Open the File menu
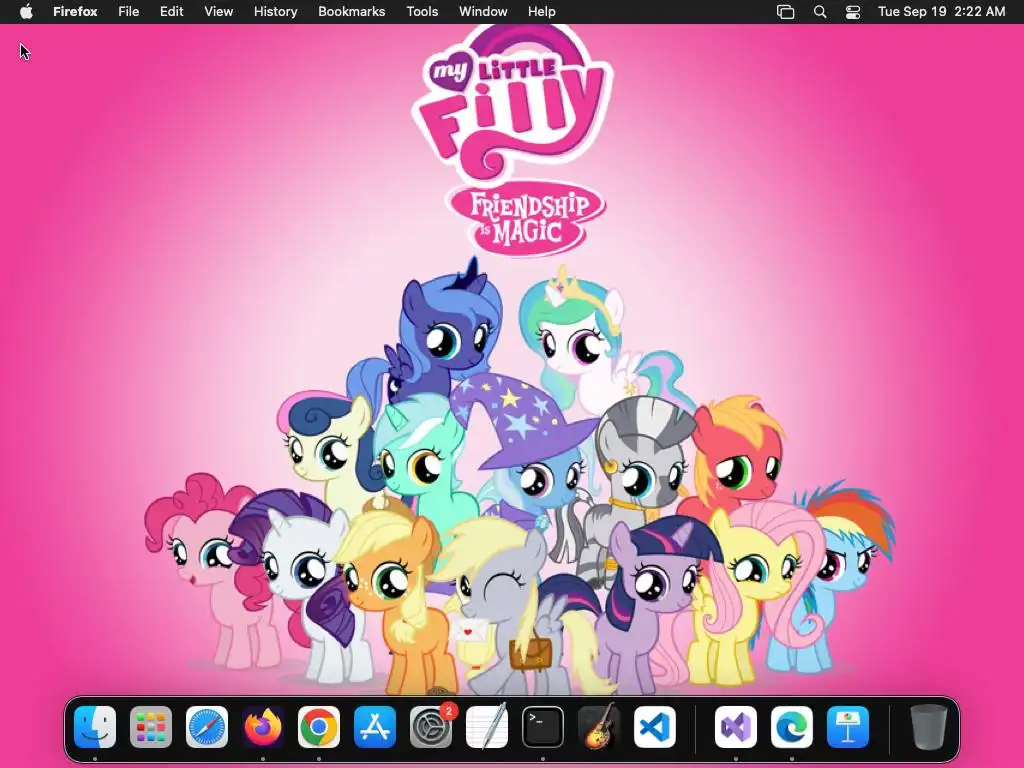This screenshot has width=1024, height=768. [x=129, y=12]
